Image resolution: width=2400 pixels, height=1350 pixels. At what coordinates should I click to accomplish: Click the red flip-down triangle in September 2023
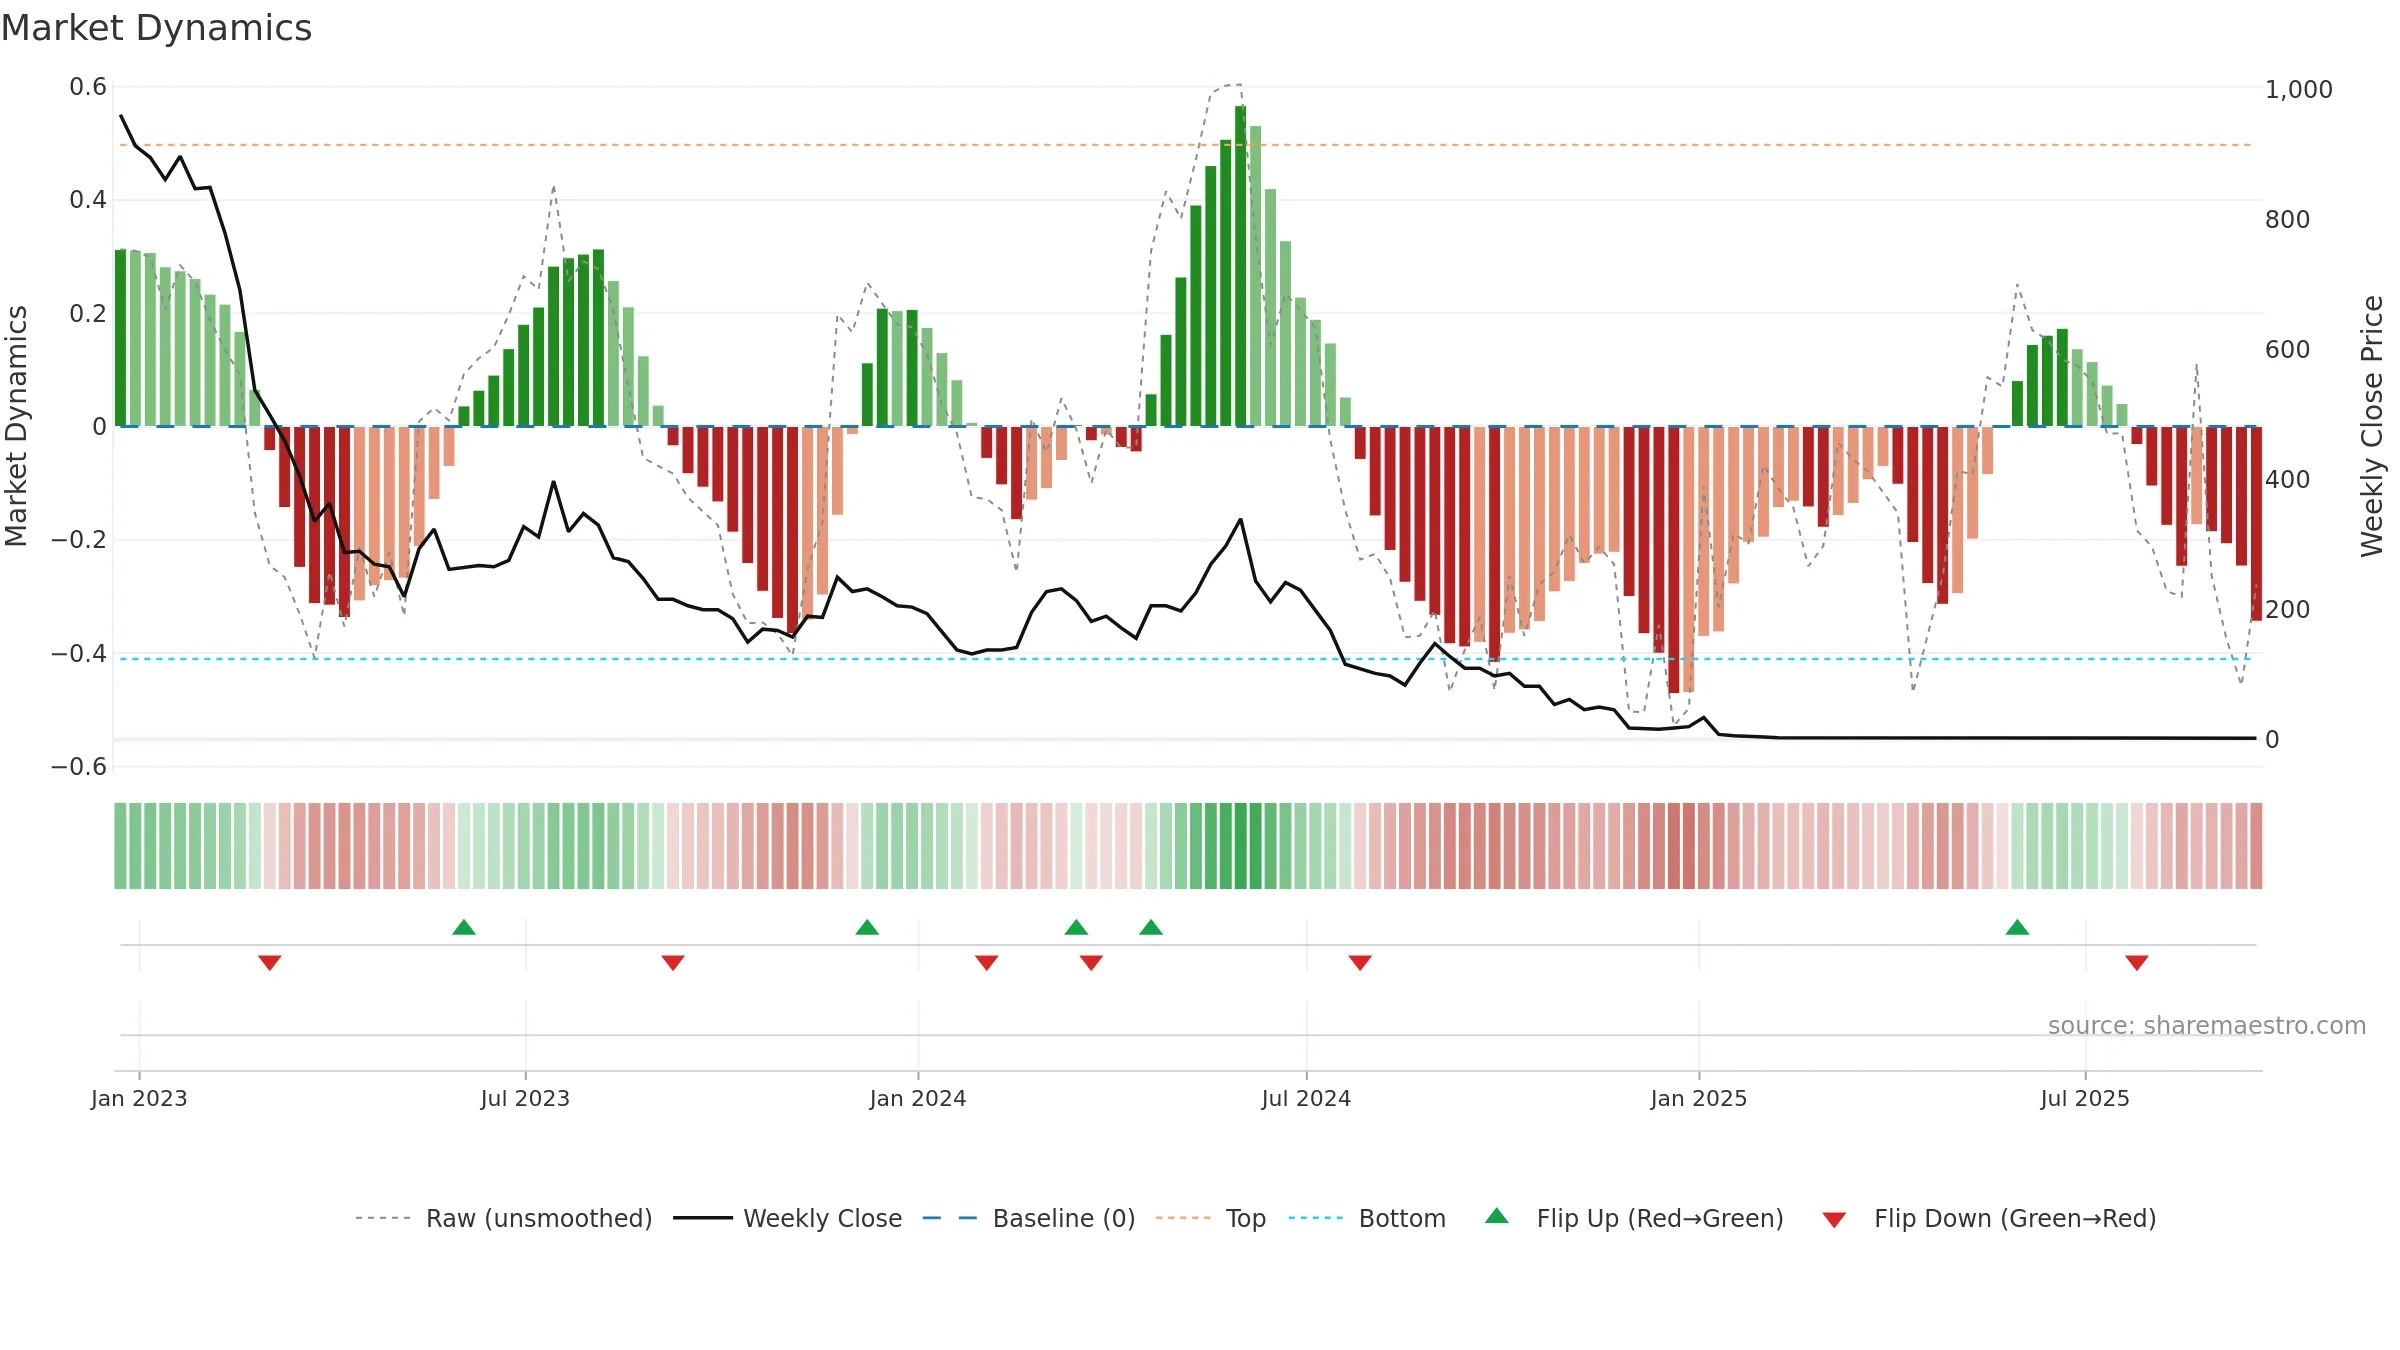click(673, 962)
